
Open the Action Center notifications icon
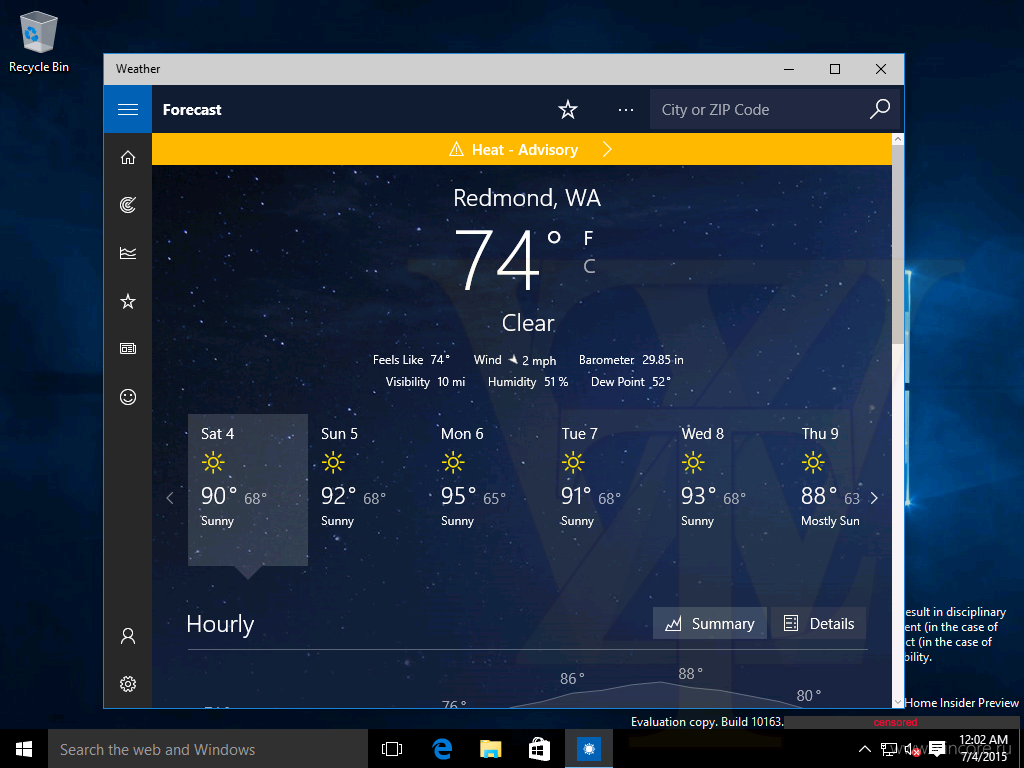coord(937,749)
